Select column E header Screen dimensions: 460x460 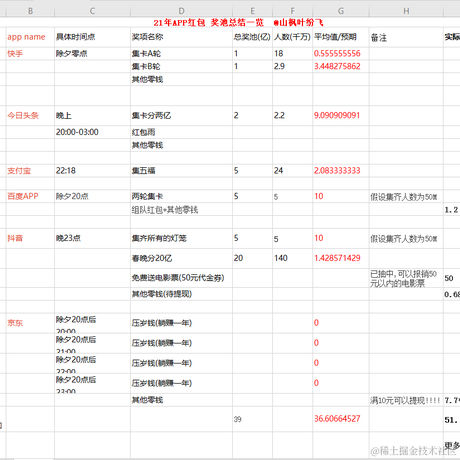(252, 11)
